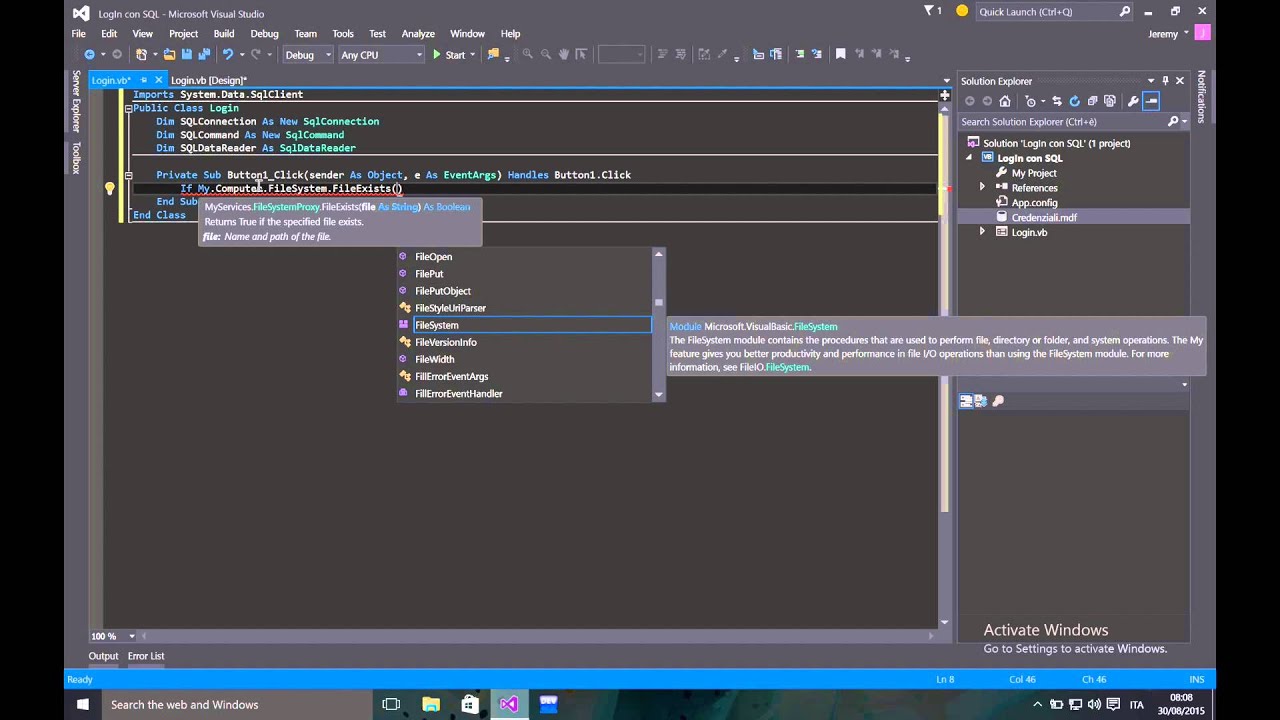The height and width of the screenshot is (720, 1280).
Task: Click the lightbulb quick actions icon
Action: point(110,188)
